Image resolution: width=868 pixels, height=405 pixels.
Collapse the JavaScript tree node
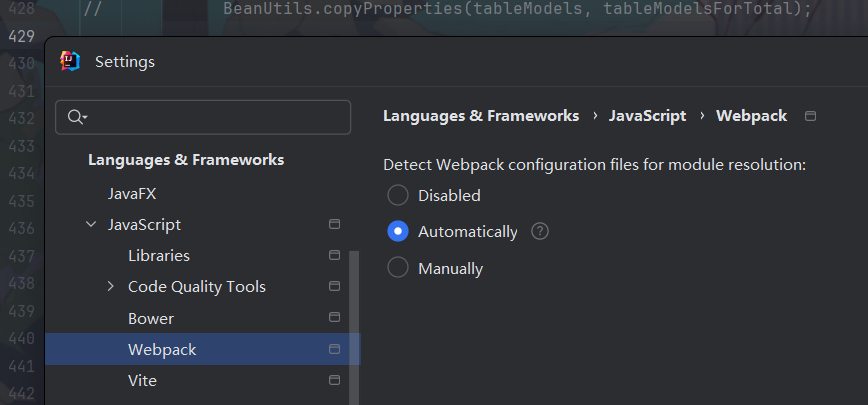click(91, 225)
